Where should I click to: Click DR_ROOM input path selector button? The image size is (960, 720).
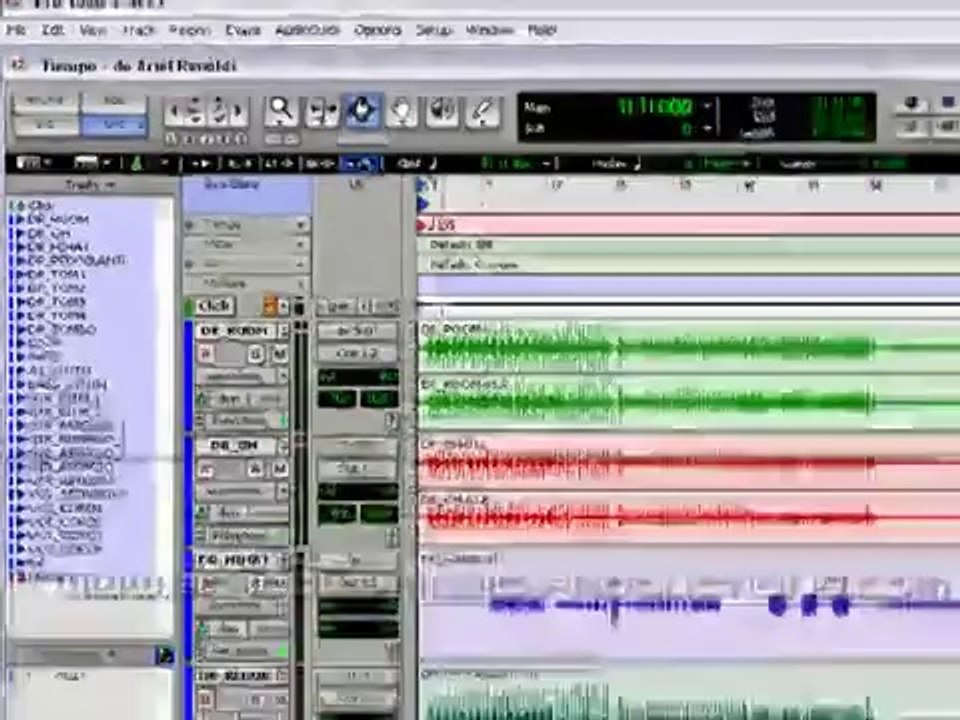tap(358, 331)
